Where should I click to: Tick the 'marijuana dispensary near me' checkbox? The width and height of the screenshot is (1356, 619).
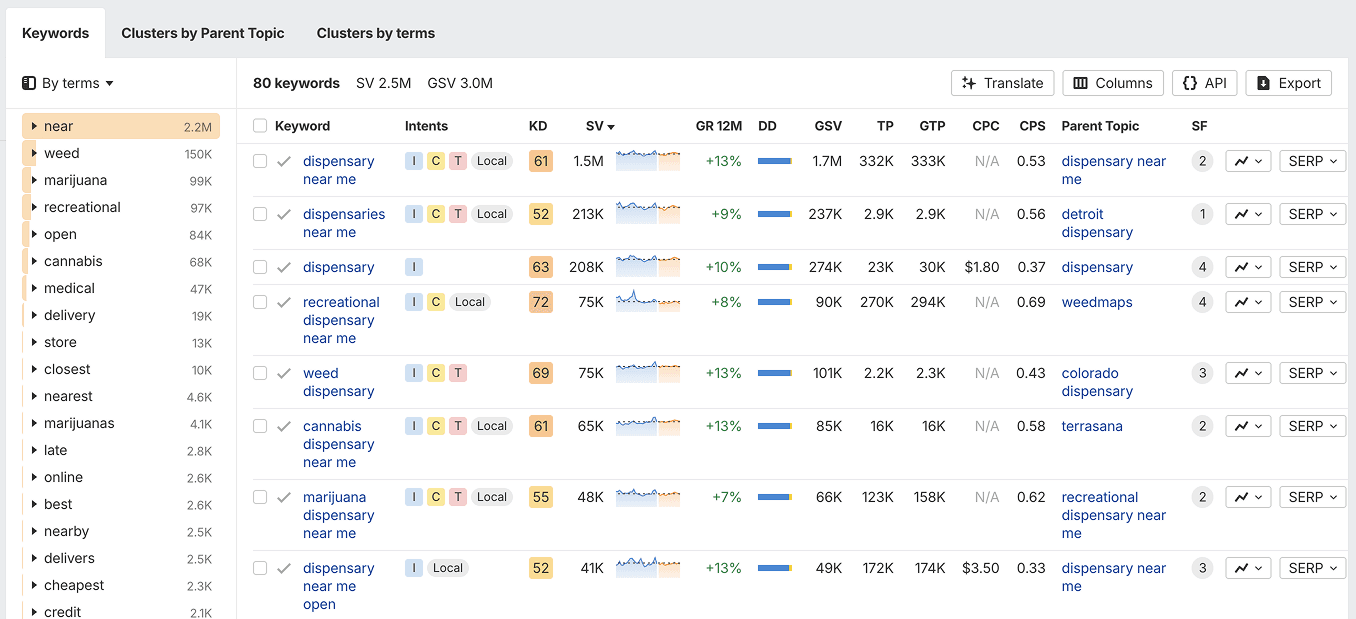260,497
